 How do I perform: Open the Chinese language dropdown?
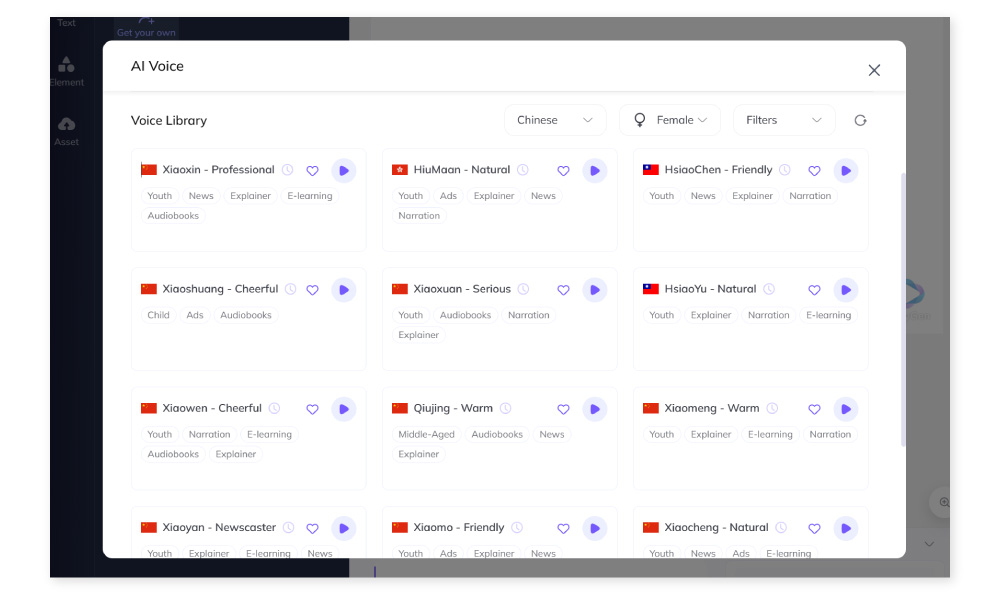pos(555,120)
